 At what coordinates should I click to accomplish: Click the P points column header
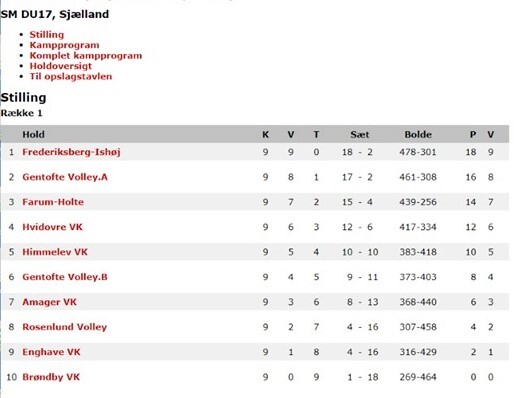point(473,135)
